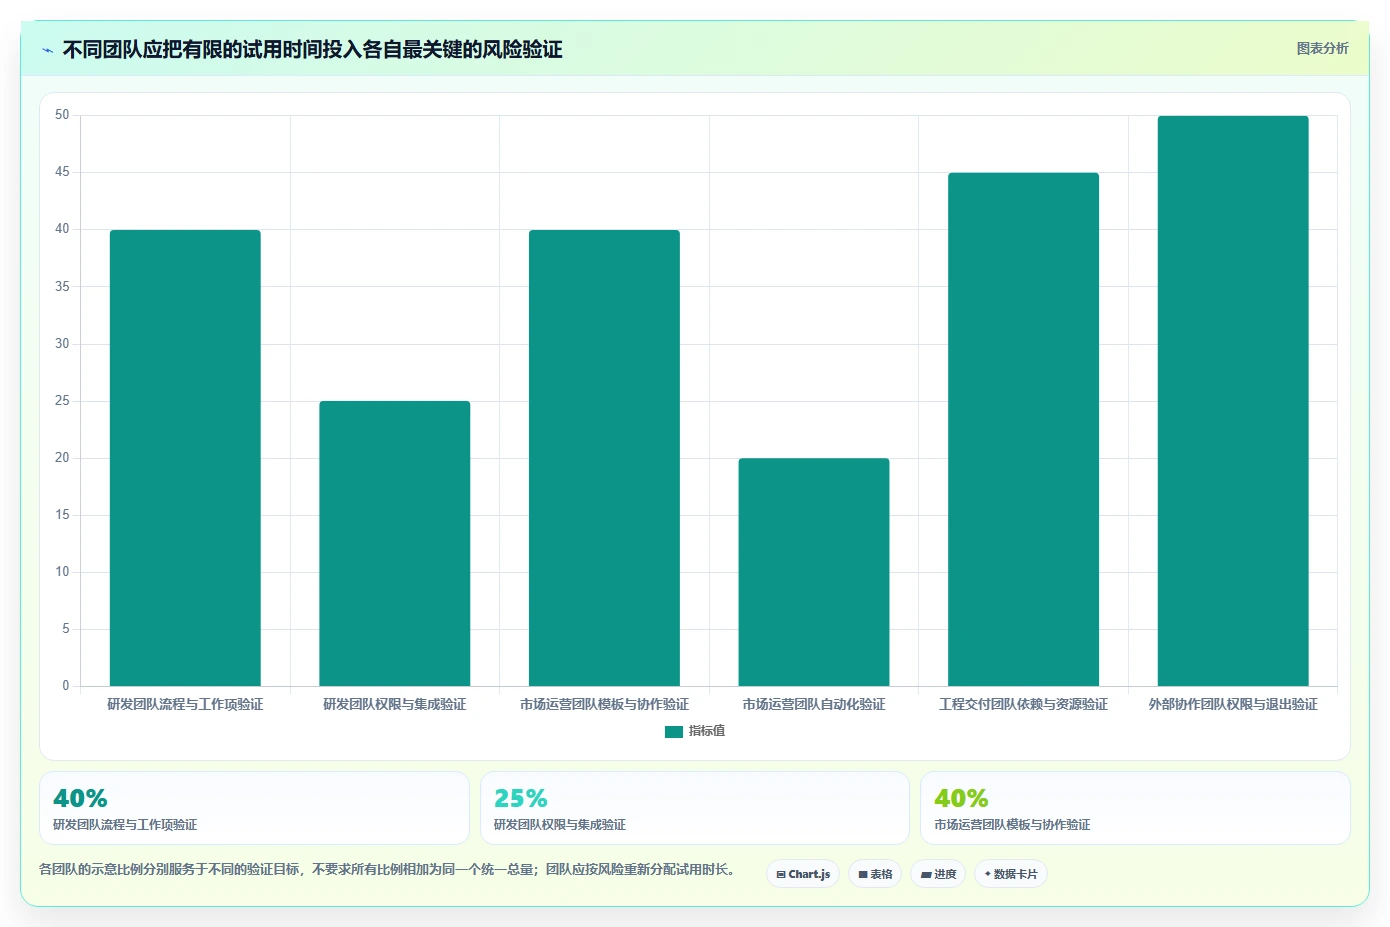Click the Chart.js tag
1390x927 pixels.
coord(803,874)
